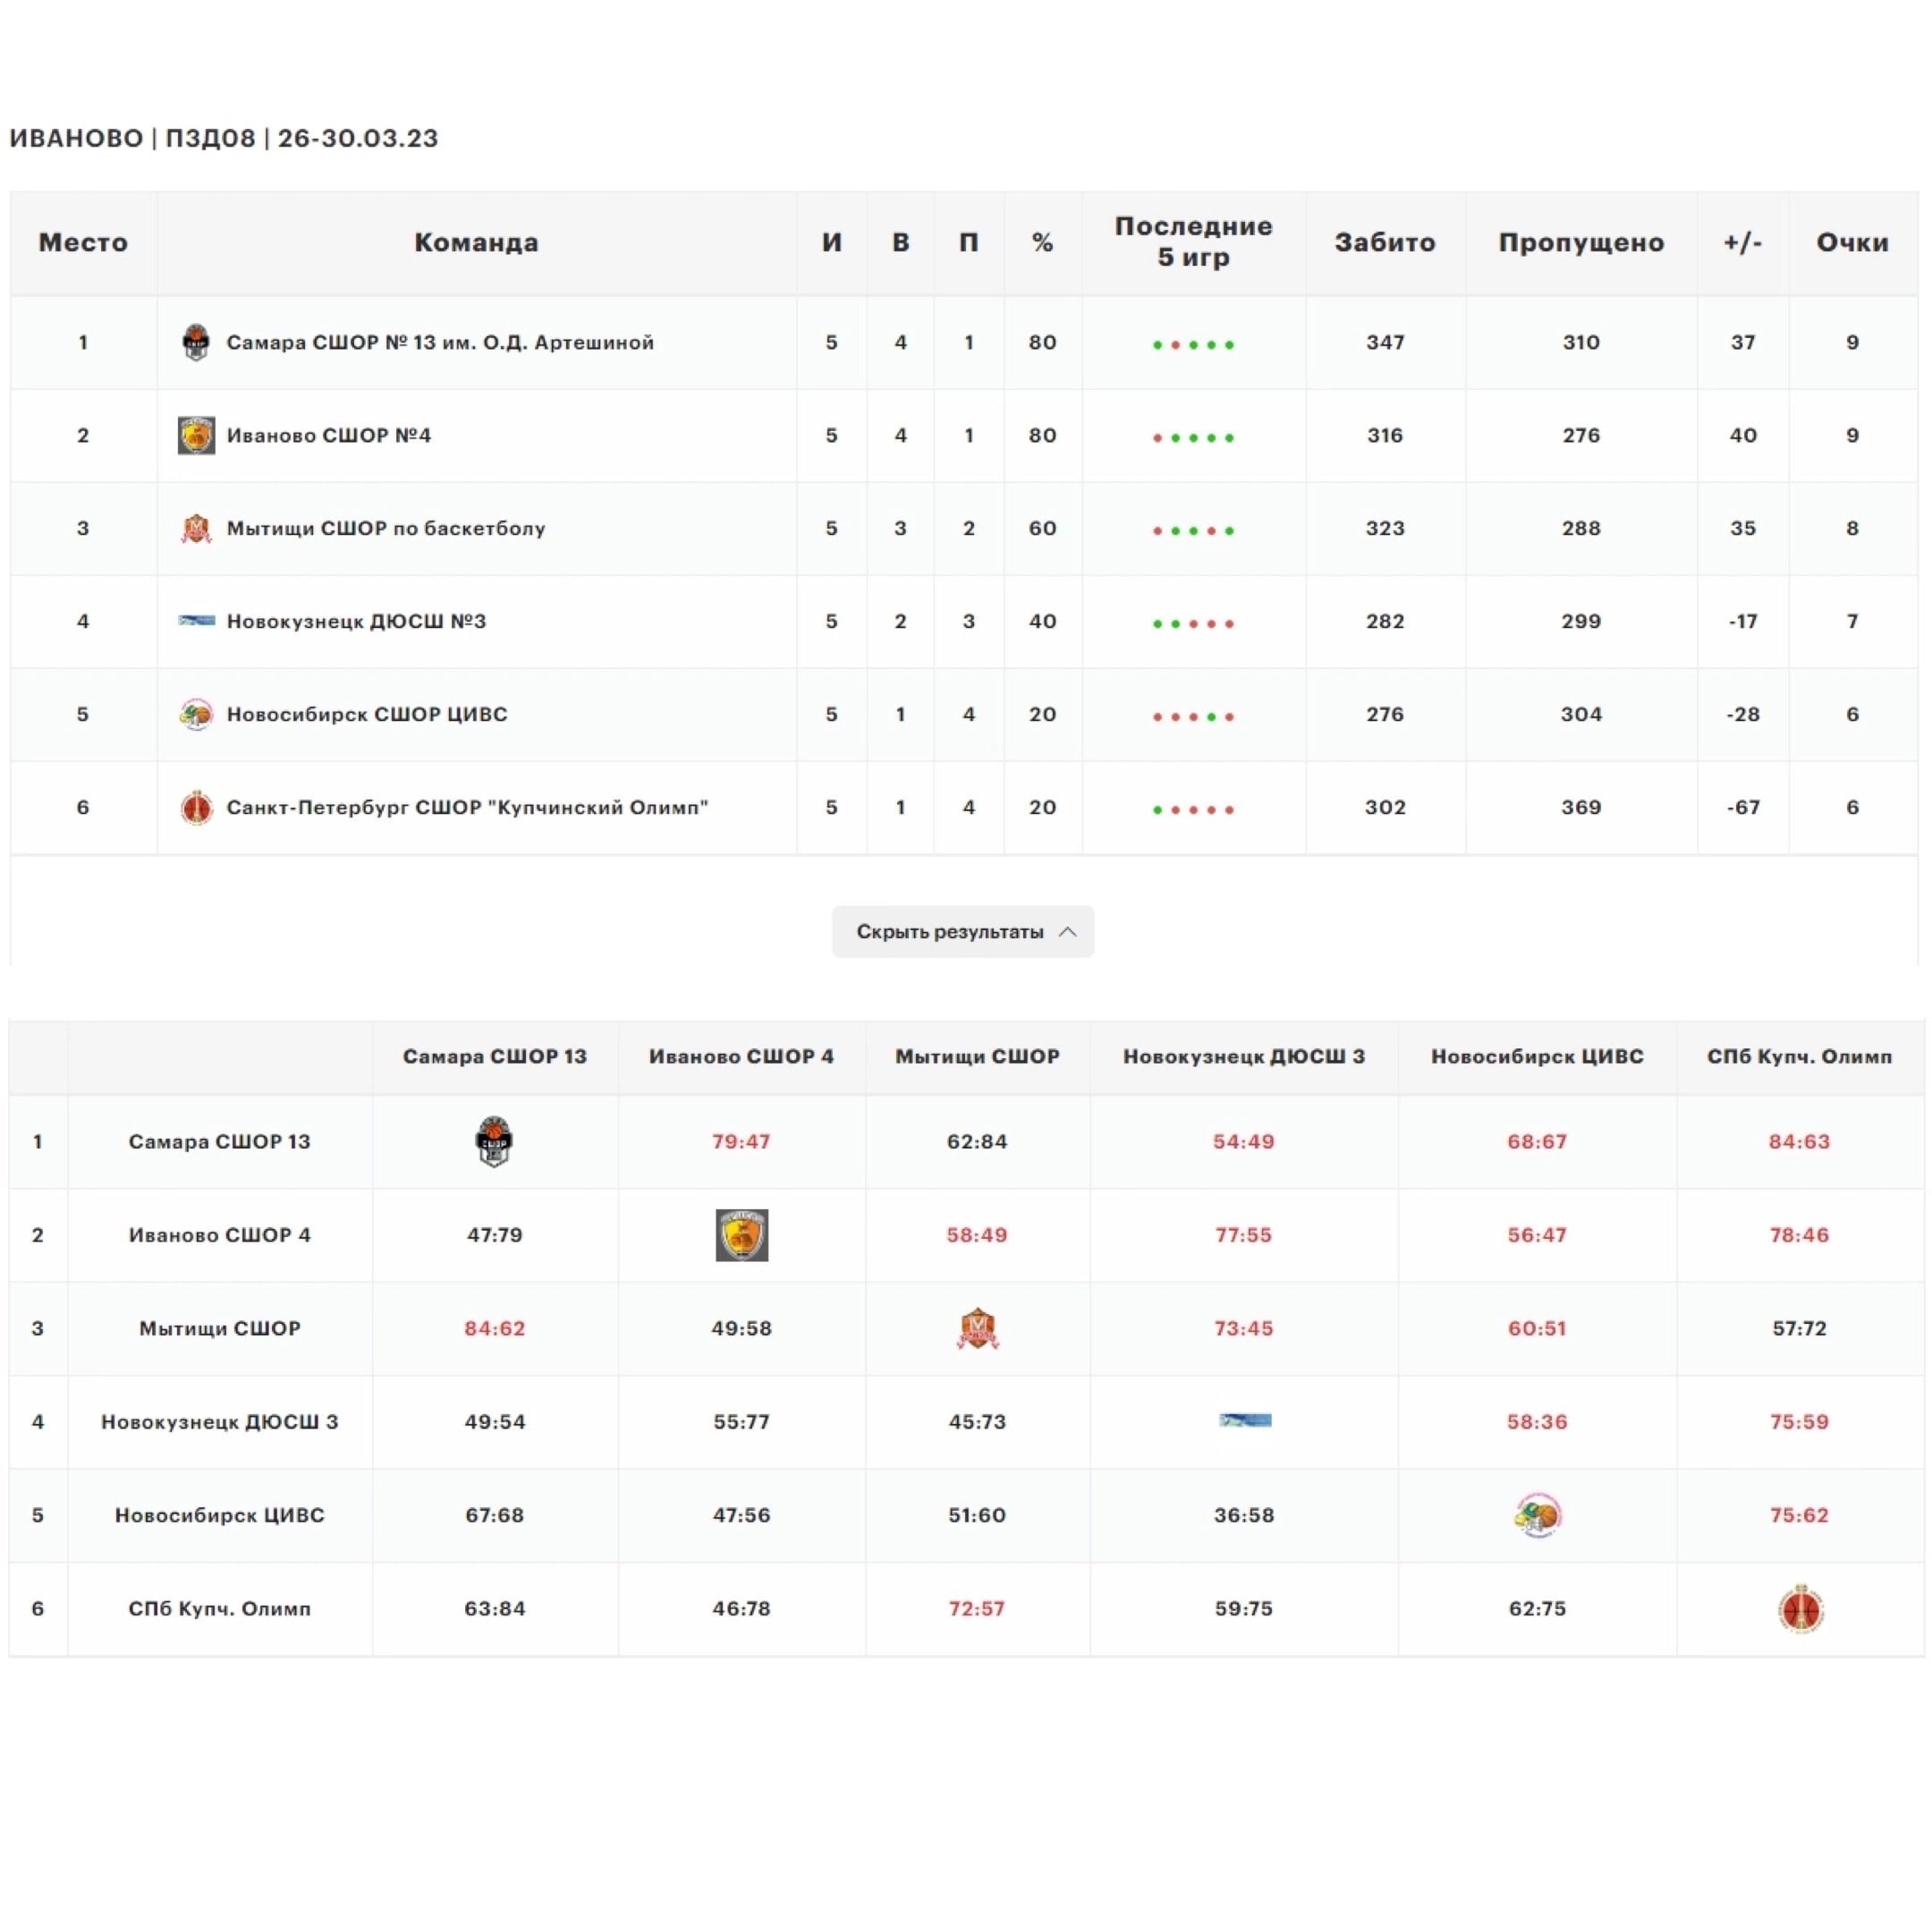This screenshot has width=1932, height=1932.
Task: Click Ivanovo logo in results grid diagonal
Action: [x=742, y=1235]
